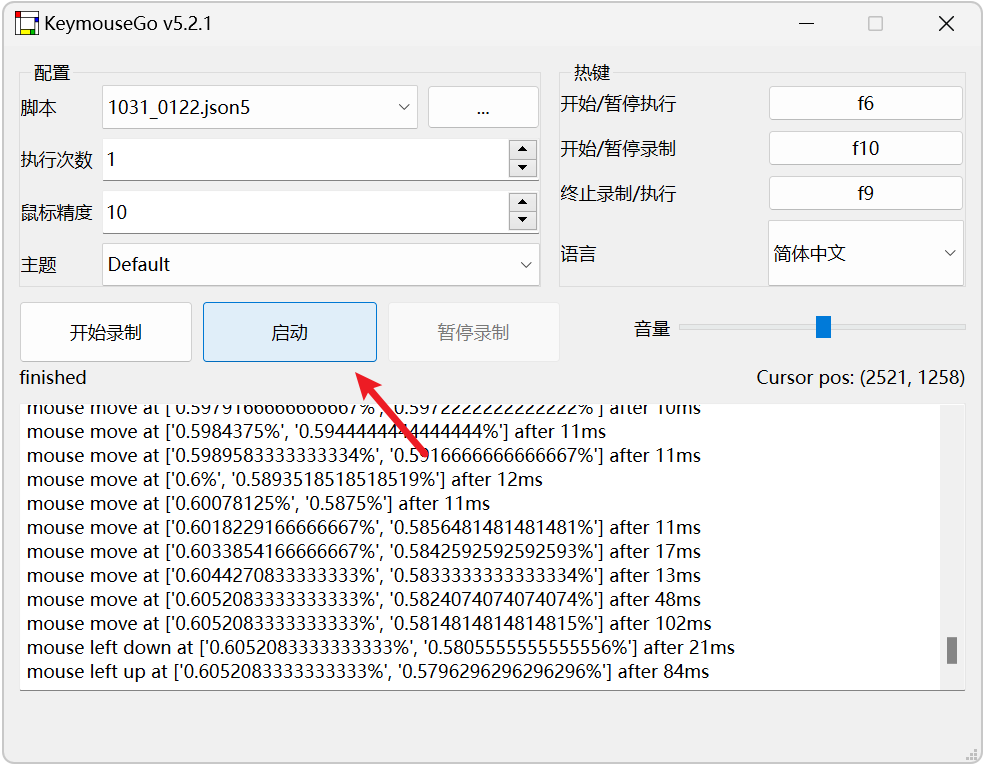This screenshot has width=984, height=766.
Task: Click into the 执行次数 input field
Action: pos(306,159)
